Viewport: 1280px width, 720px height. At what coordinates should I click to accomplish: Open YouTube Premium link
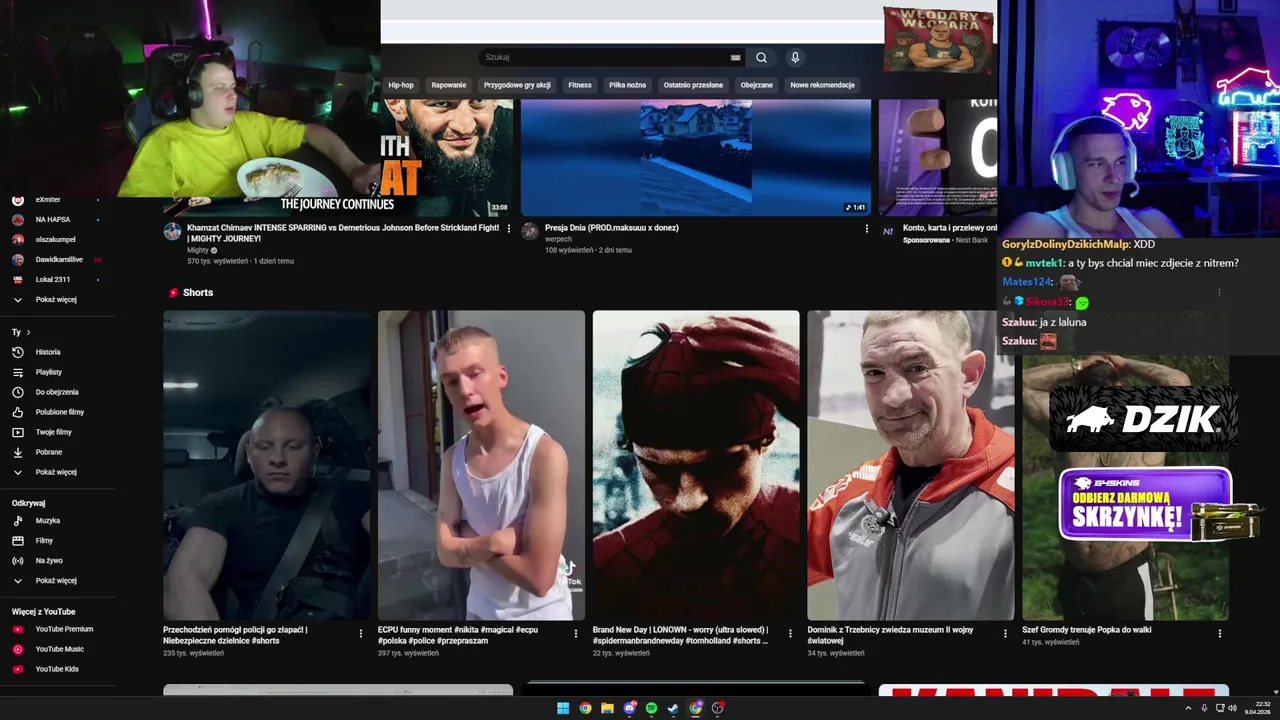64,629
